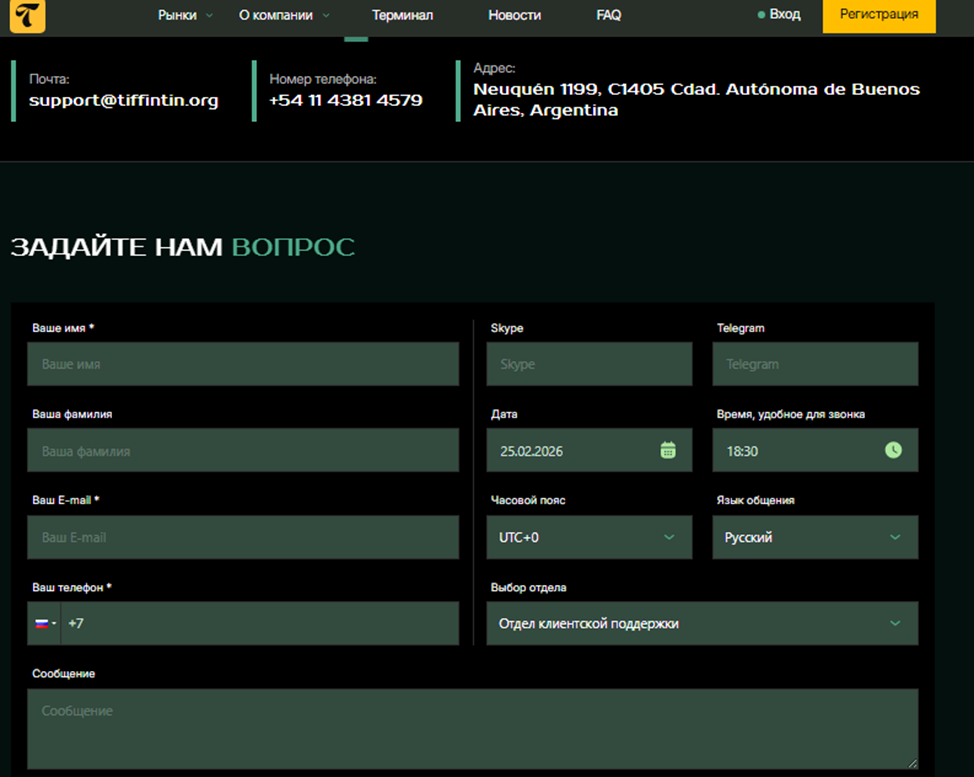The width and height of the screenshot is (974, 777).
Task: Go to Новости page
Action: point(514,15)
